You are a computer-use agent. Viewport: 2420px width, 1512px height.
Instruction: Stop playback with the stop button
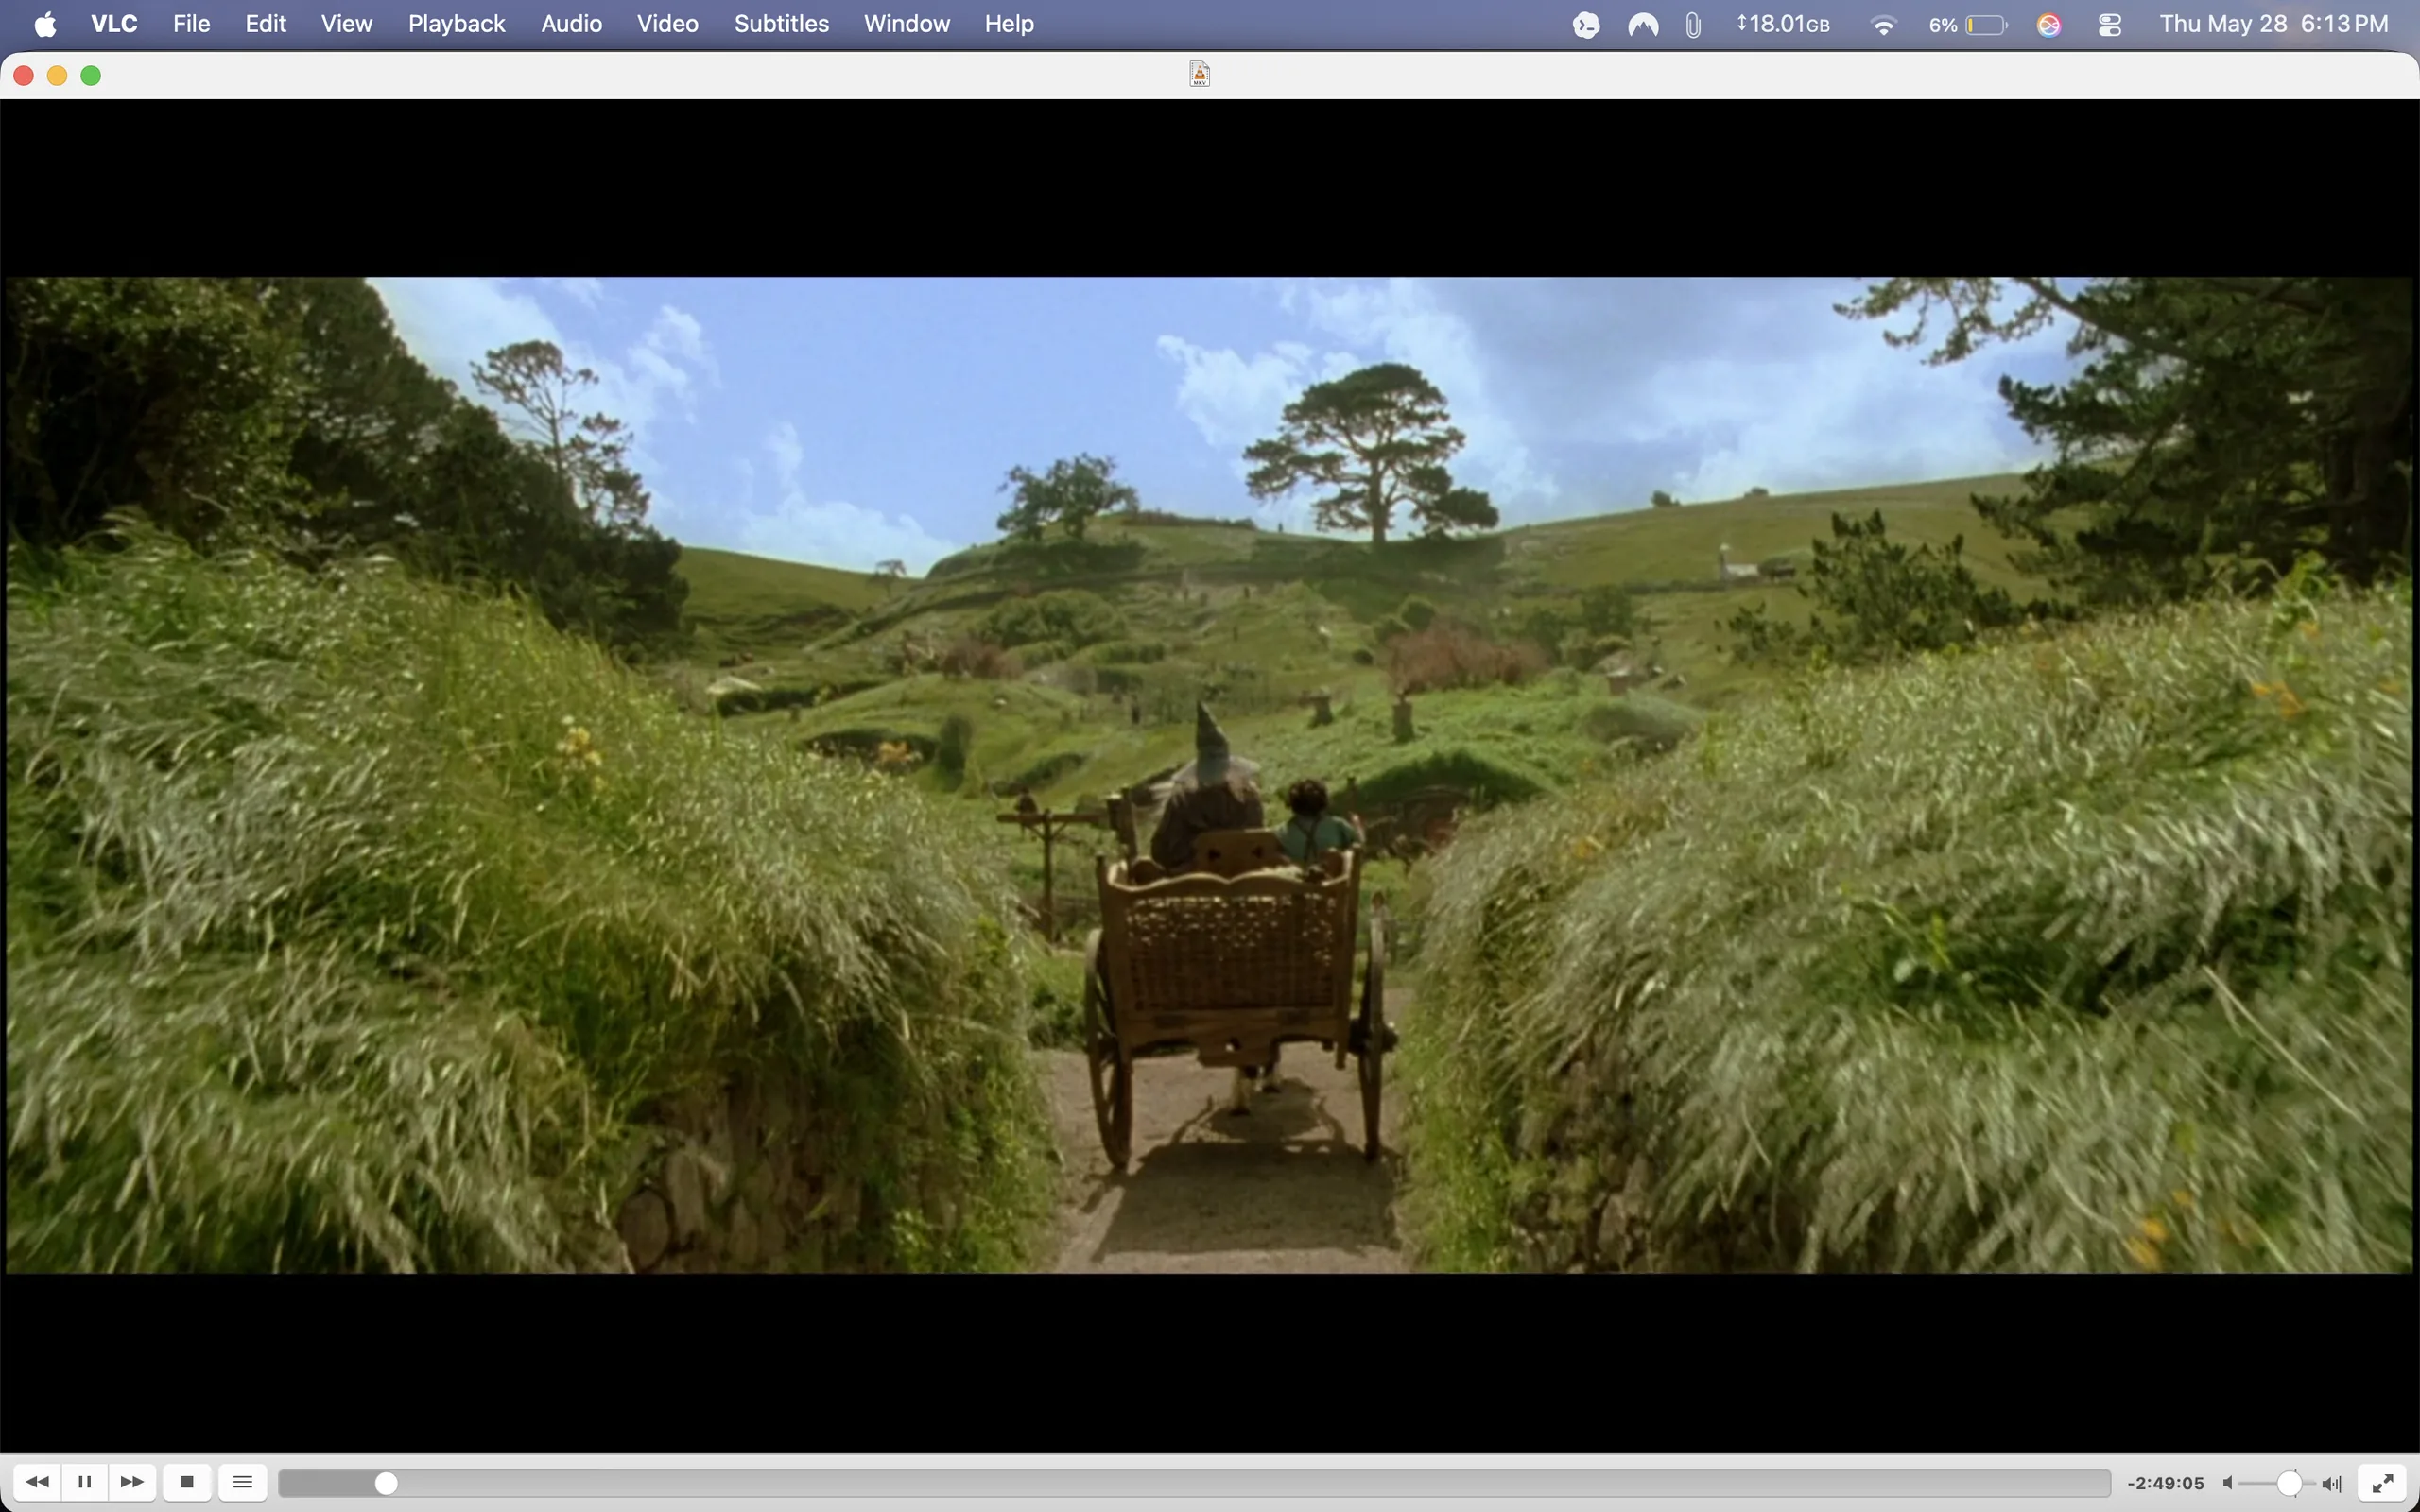(x=187, y=1482)
